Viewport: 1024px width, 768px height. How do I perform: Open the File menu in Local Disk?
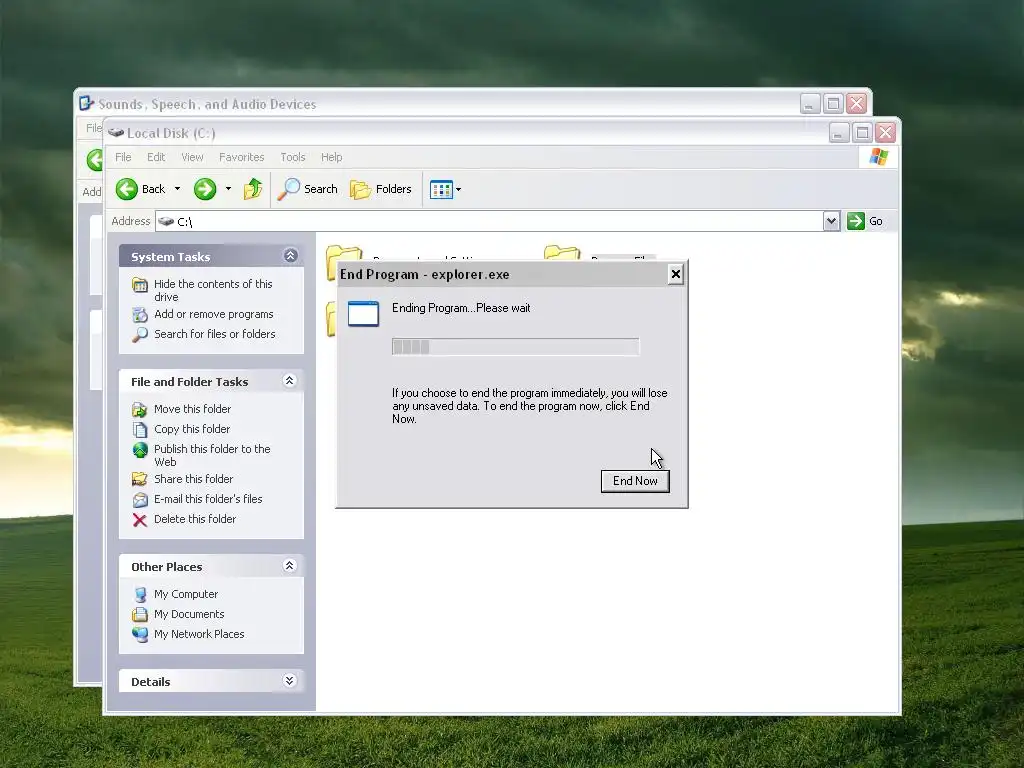(123, 157)
